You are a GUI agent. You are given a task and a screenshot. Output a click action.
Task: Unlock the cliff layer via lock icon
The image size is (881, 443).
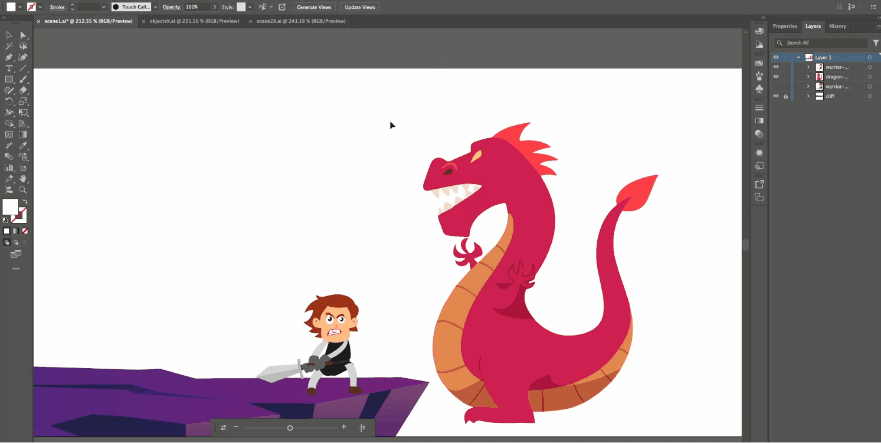tap(786, 97)
